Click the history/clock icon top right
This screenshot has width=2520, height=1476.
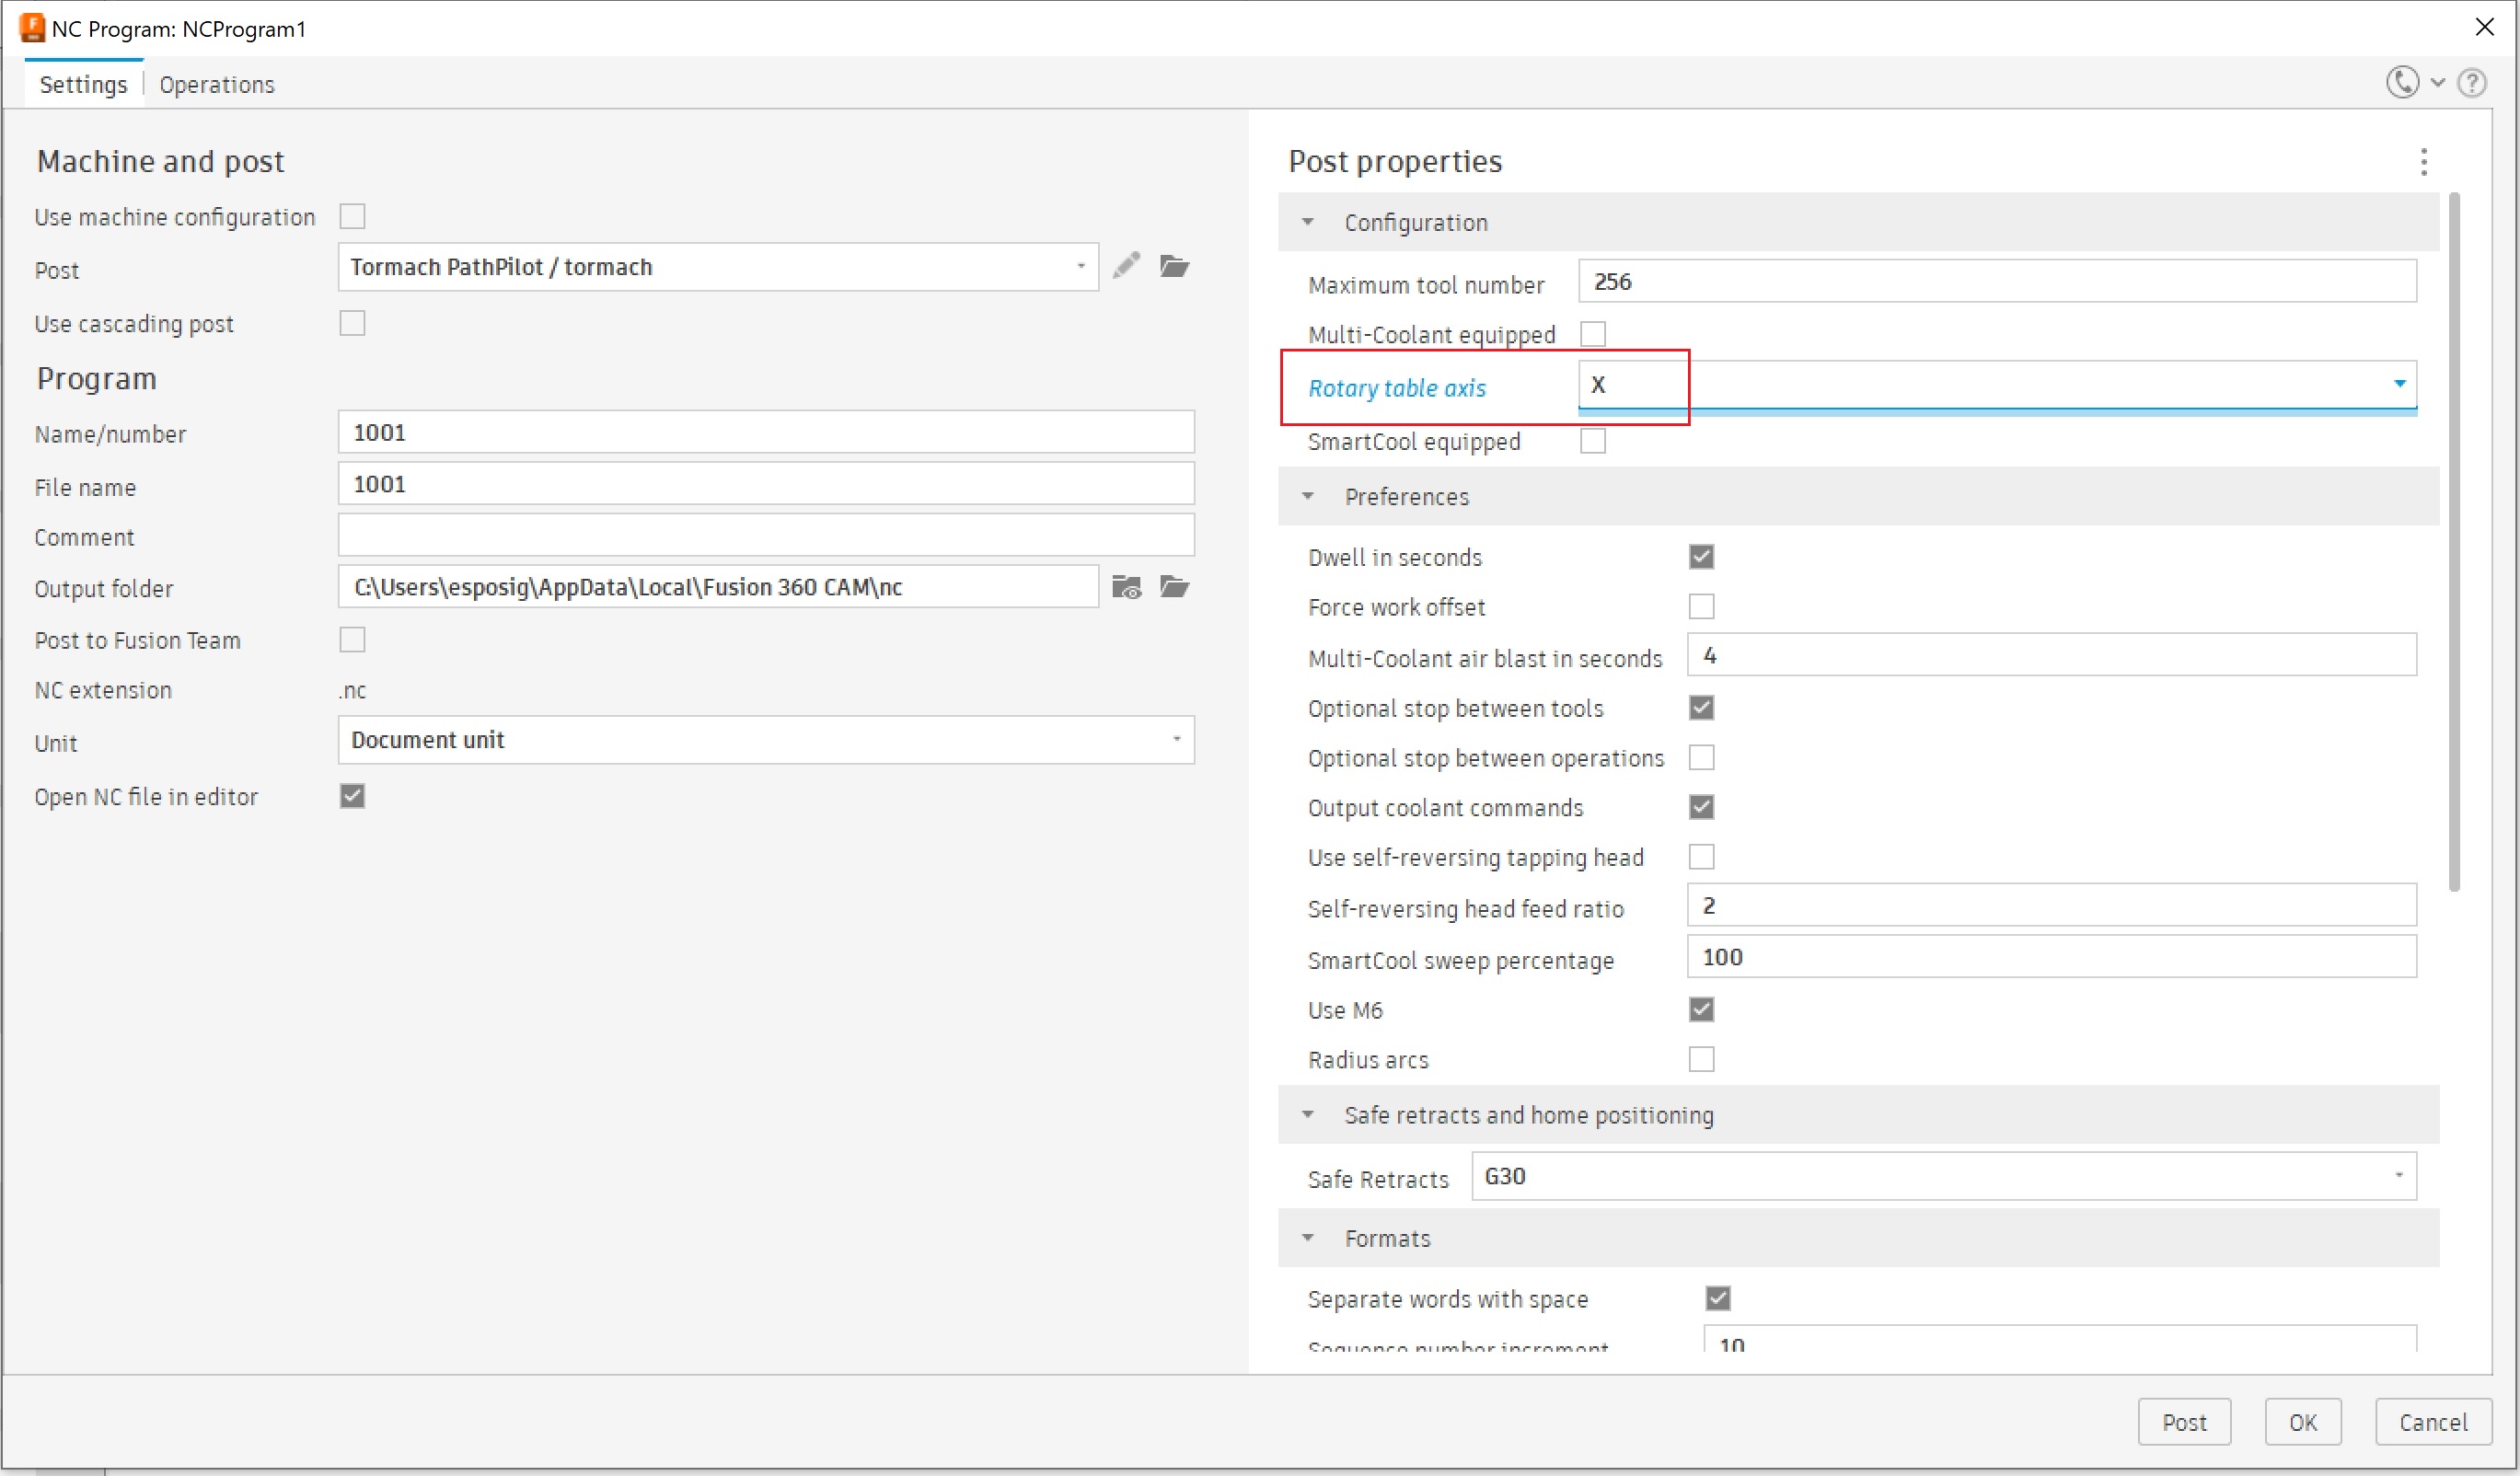point(2400,83)
